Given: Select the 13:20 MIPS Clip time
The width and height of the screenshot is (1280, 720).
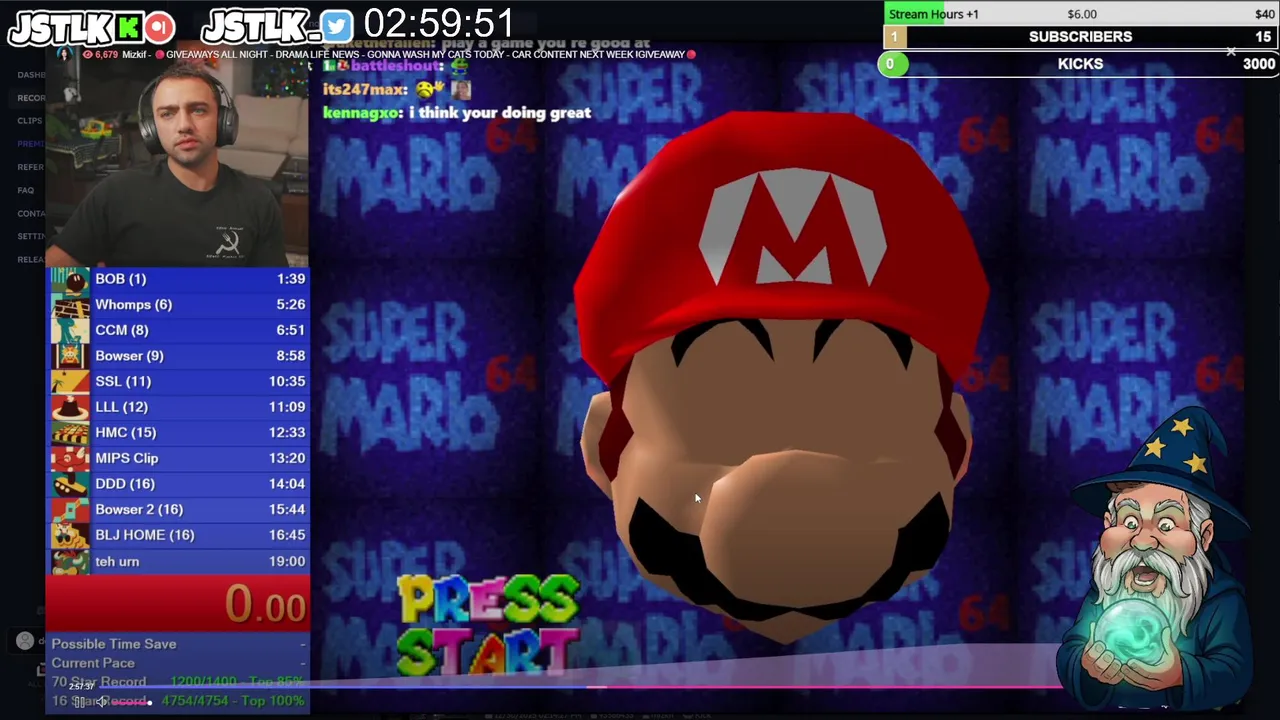Looking at the screenshot, I should point(286,458).
